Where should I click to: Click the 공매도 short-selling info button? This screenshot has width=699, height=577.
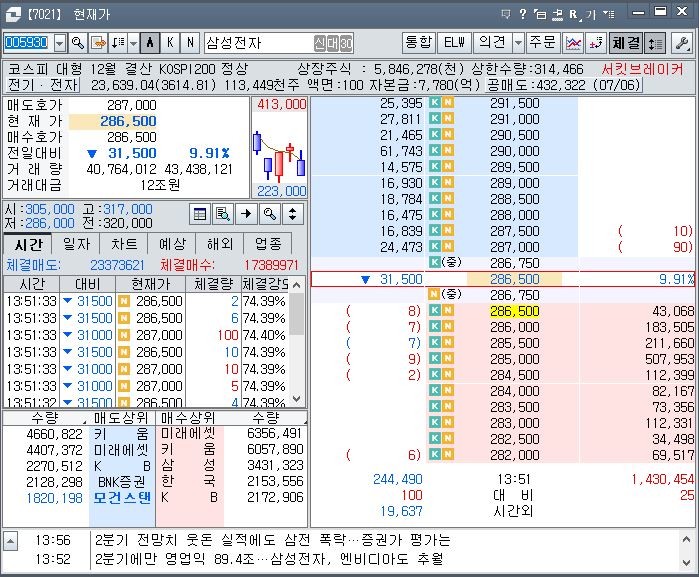(x=563, y=85)
